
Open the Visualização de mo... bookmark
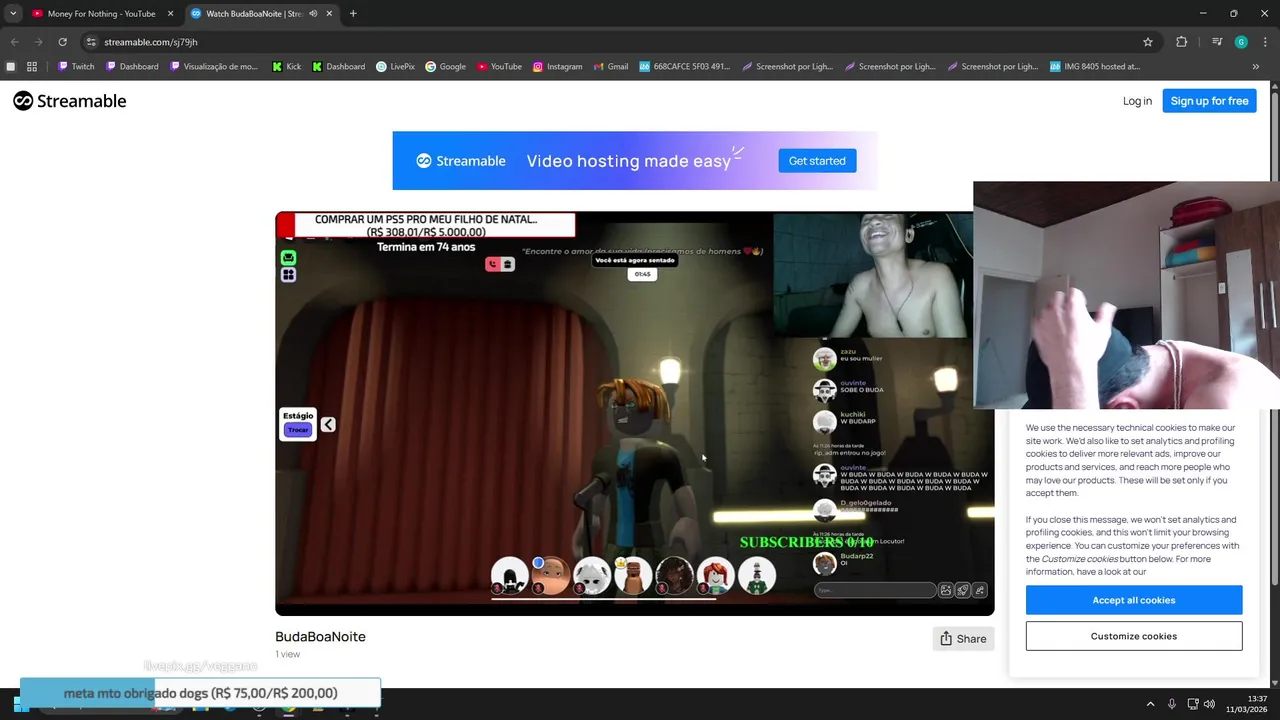[214, 66]
